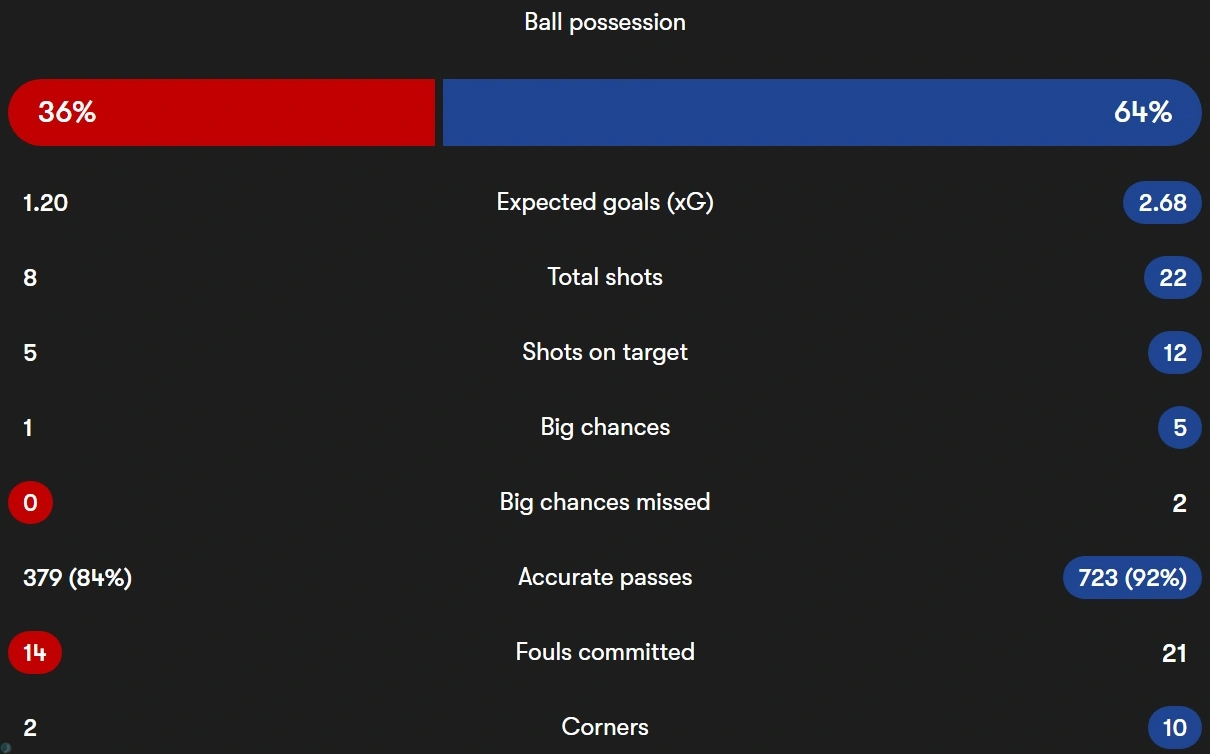Select the red 0 big chances missed badge
This screenshot has width=1210, height=754.
30,502
